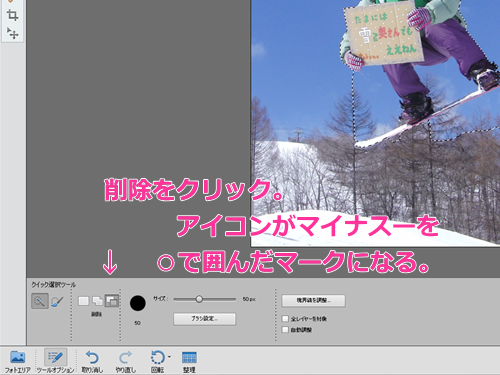Open 整理 Organizer

[189, 361]
